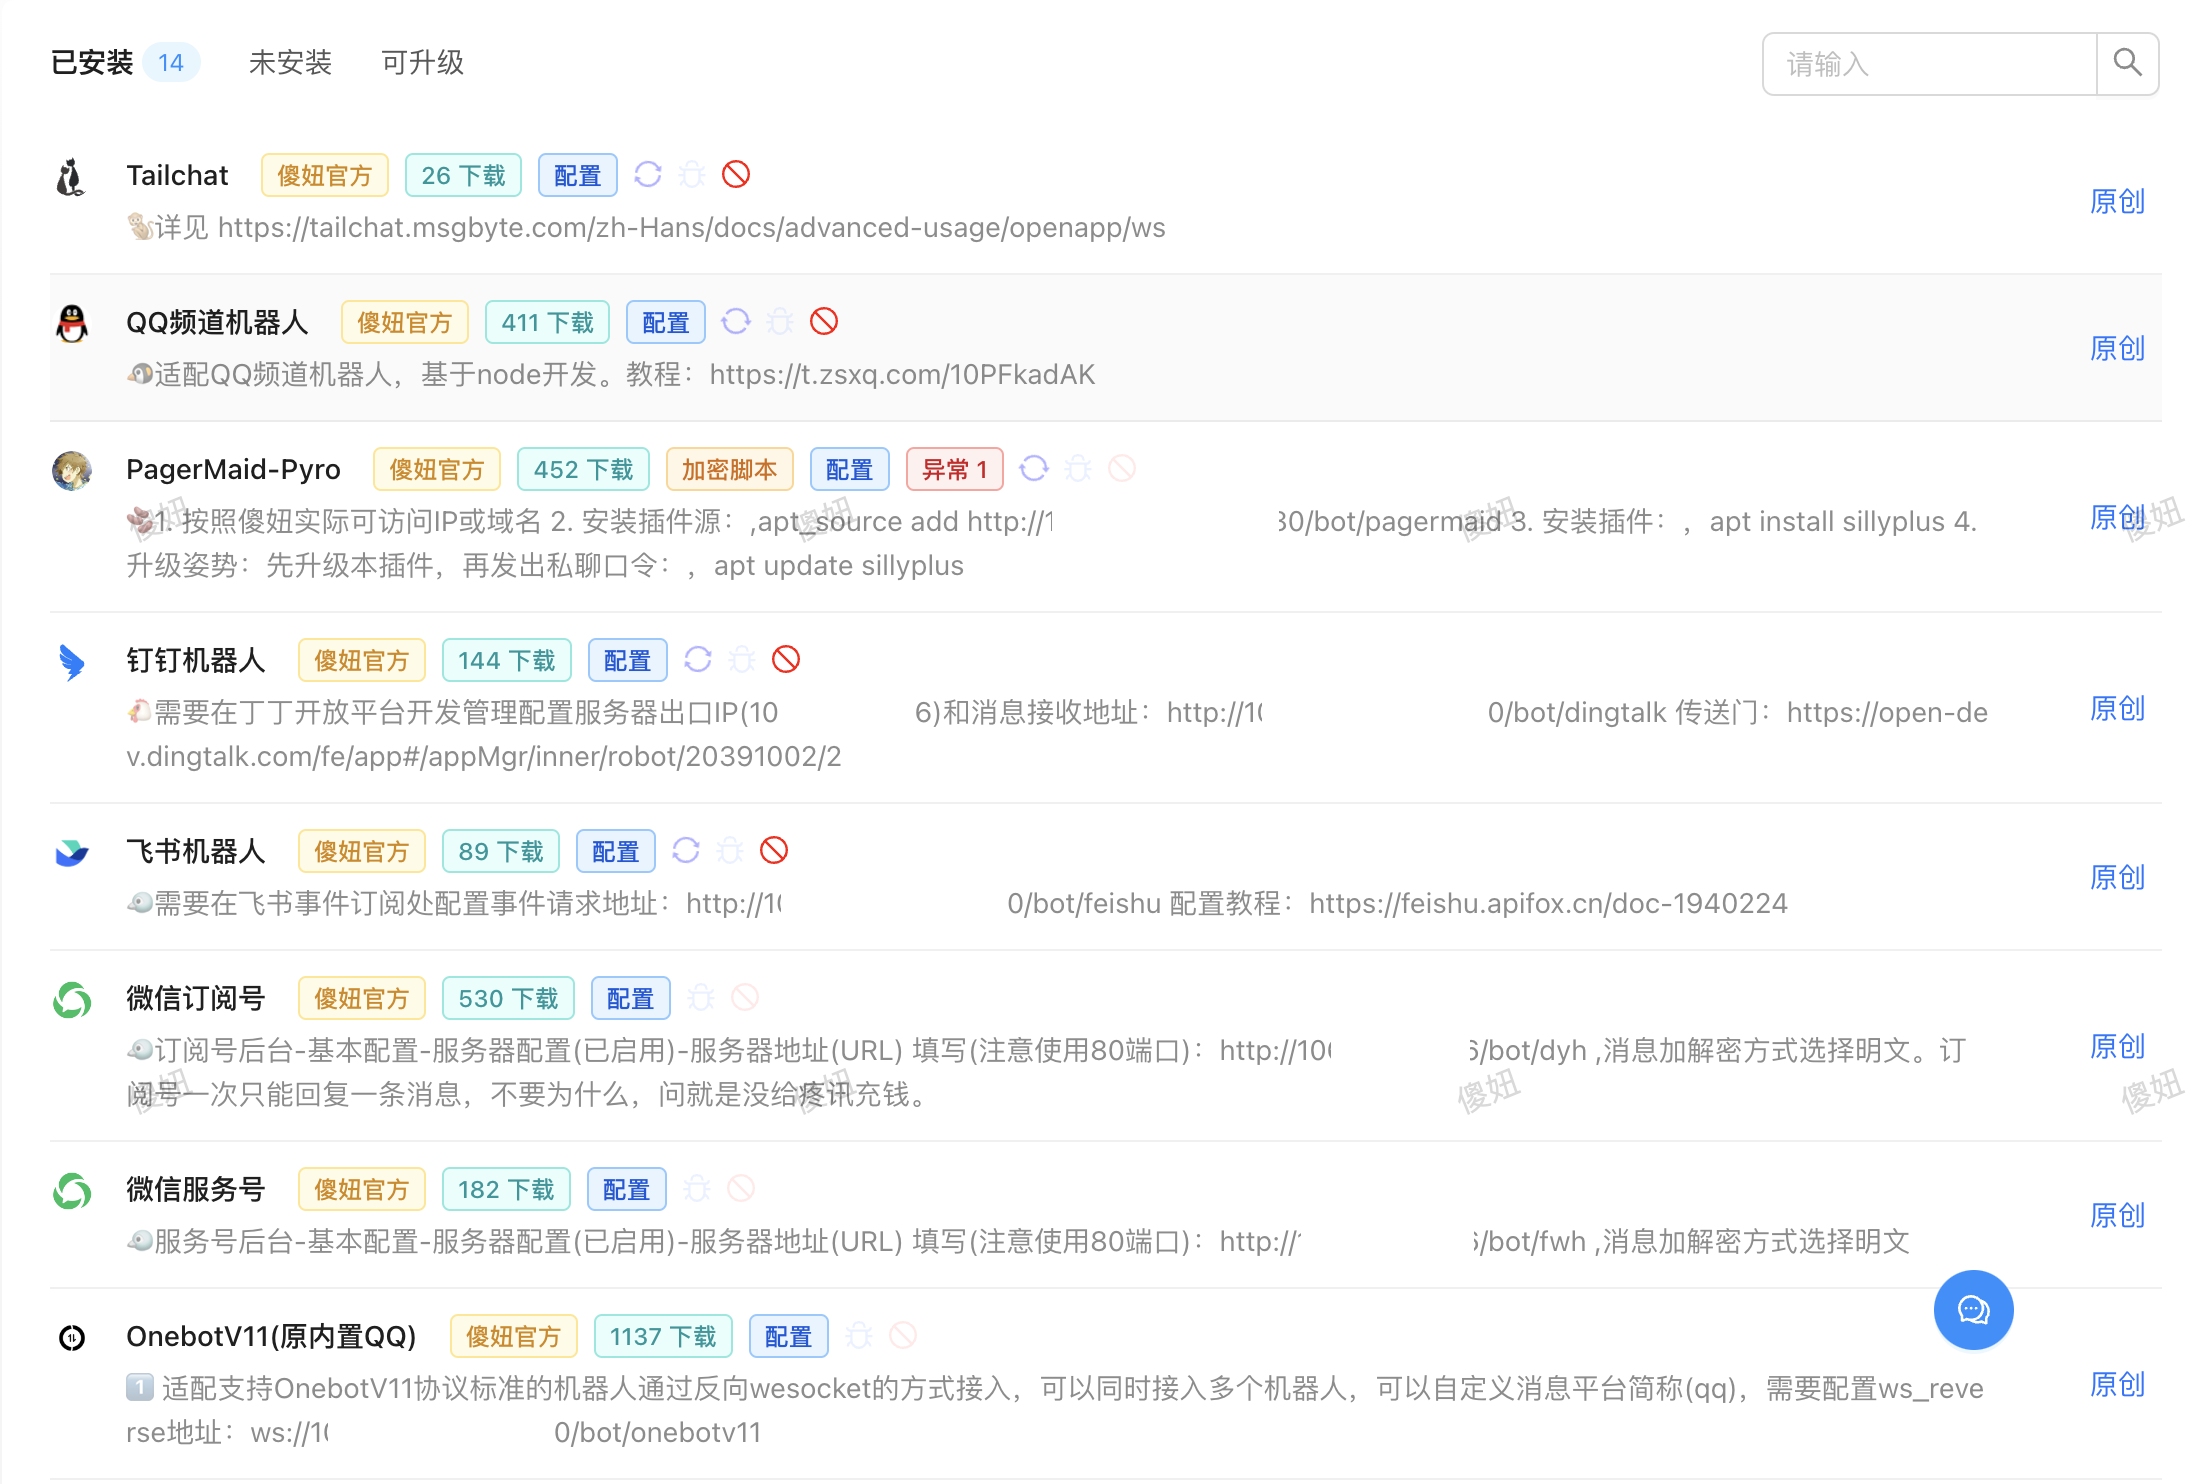Open PagerMaid-Pyro 配置 settings
The image size is (2188, 1484).
(849, 470)
